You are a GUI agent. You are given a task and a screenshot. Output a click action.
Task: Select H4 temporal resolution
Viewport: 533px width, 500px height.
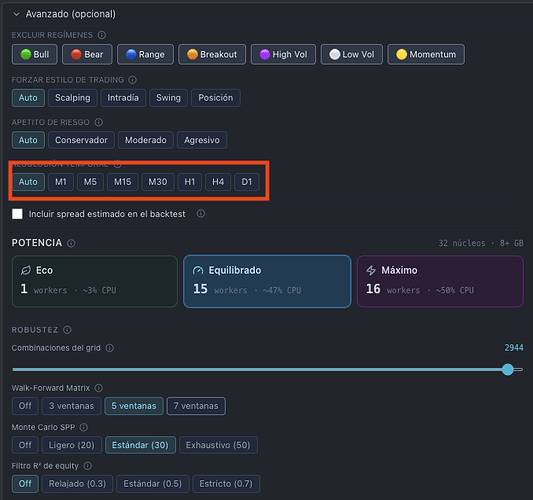(218, 182)
